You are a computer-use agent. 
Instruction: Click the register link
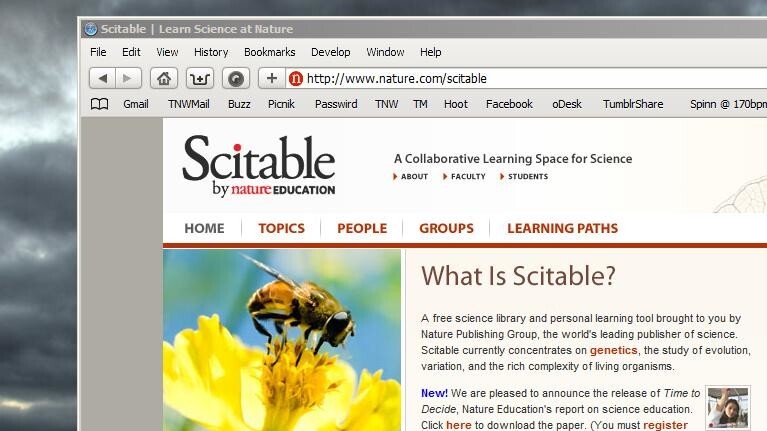tap(665, 425)
